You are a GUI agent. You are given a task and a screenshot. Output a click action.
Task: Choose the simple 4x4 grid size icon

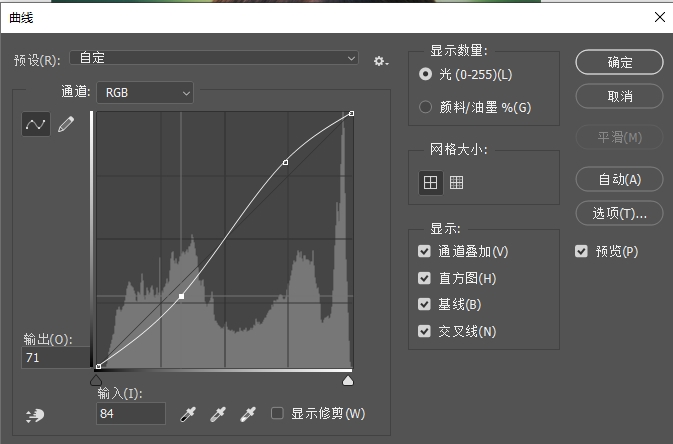point(430,182)
